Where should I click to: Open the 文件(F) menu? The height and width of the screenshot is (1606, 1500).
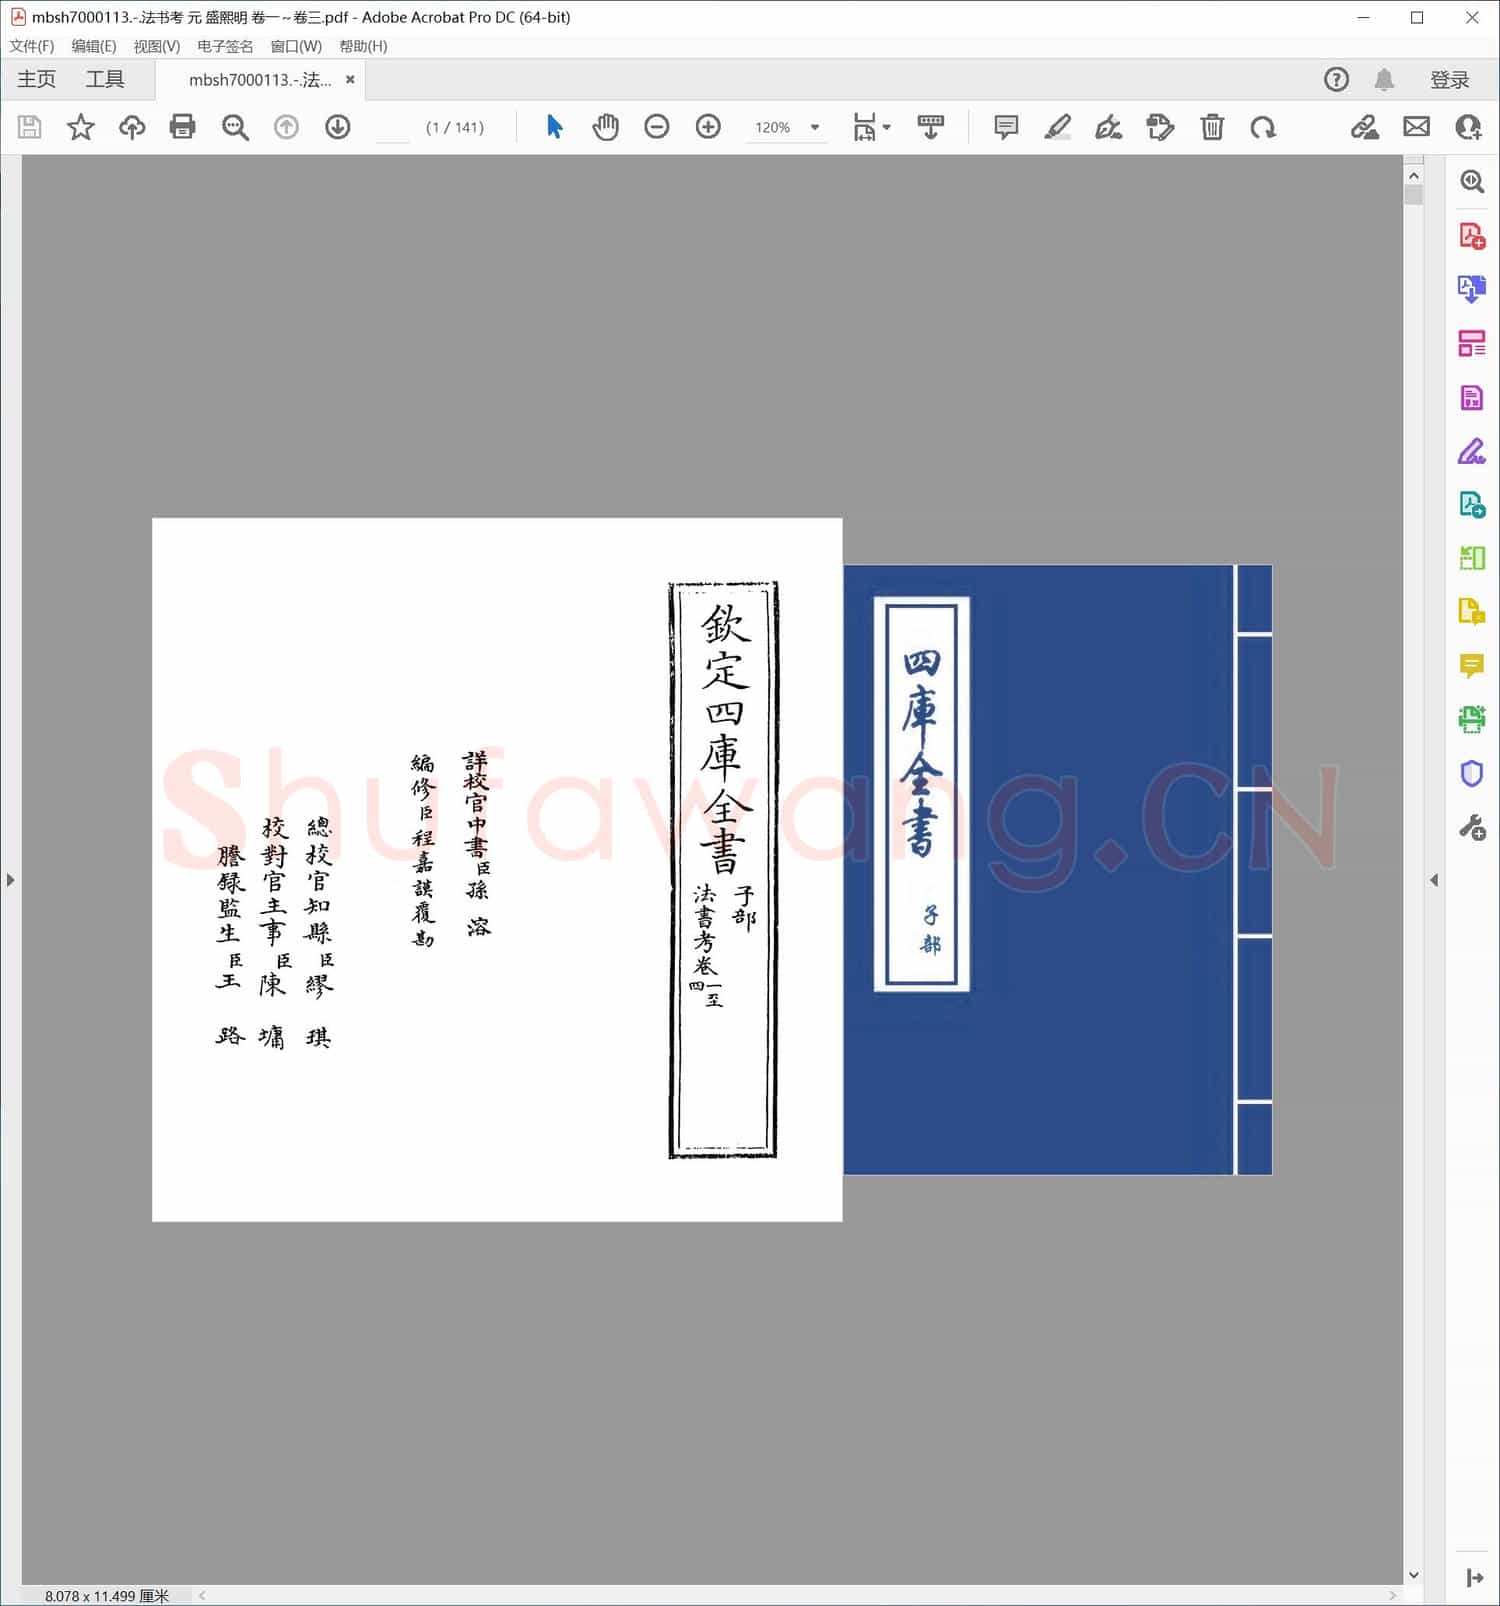(32, 46)
